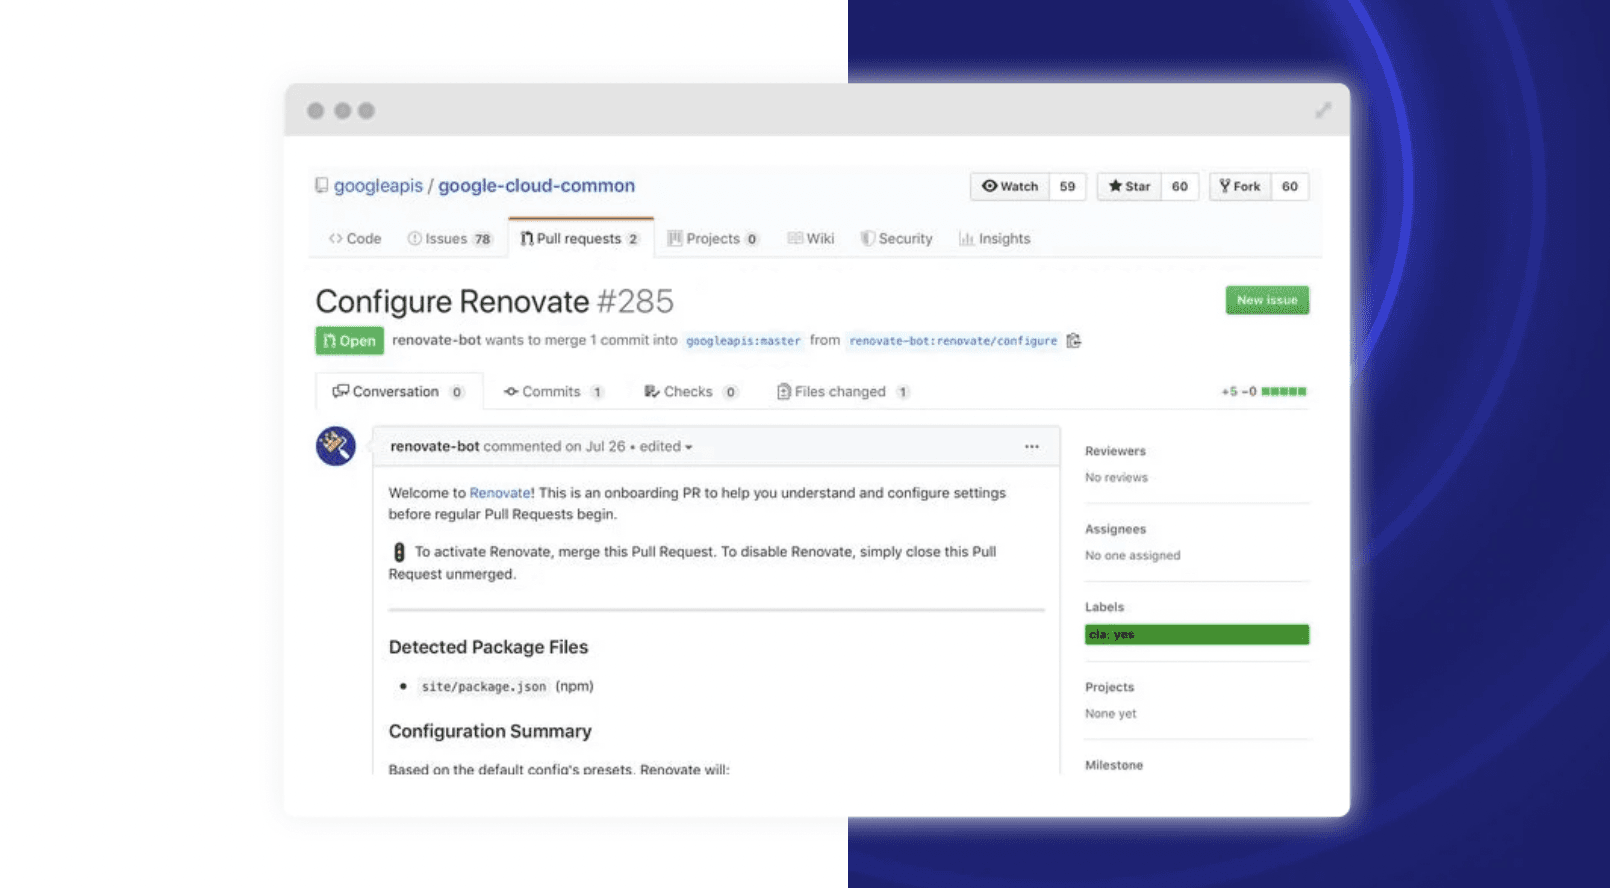The width and height of the screenshot is (1610, 888).
Task: Click the green cla: yes label
Action: (1196, 635)
